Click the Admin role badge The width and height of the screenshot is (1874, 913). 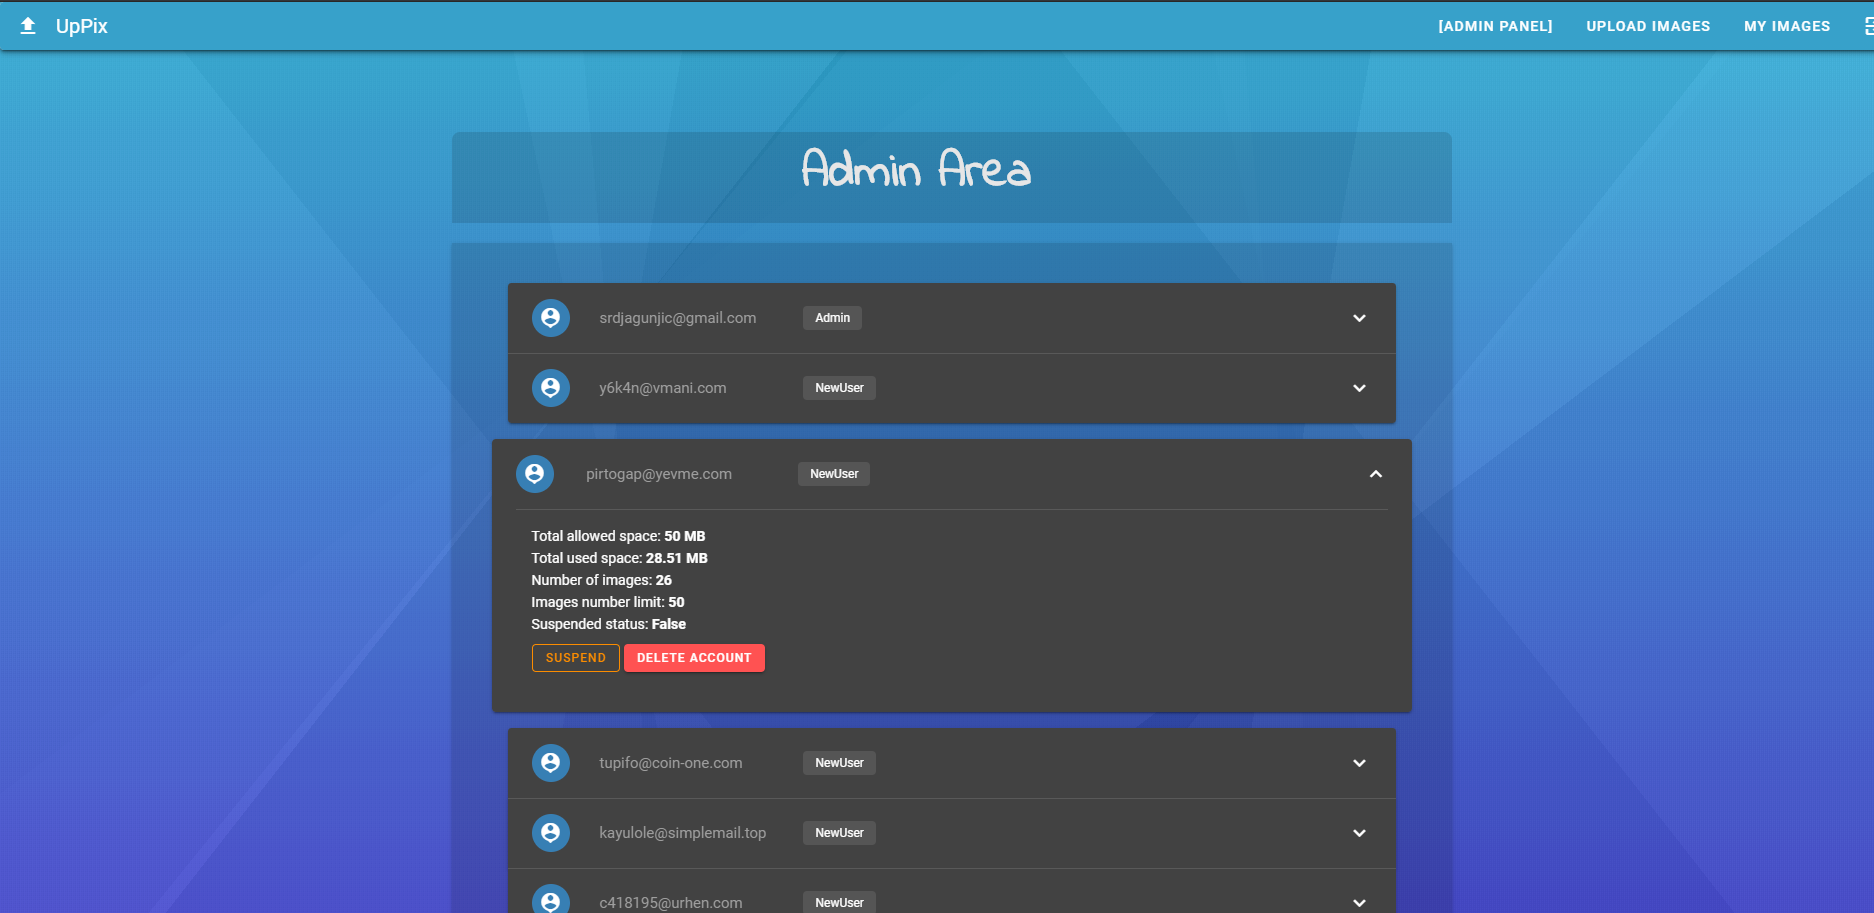point(832,318)
